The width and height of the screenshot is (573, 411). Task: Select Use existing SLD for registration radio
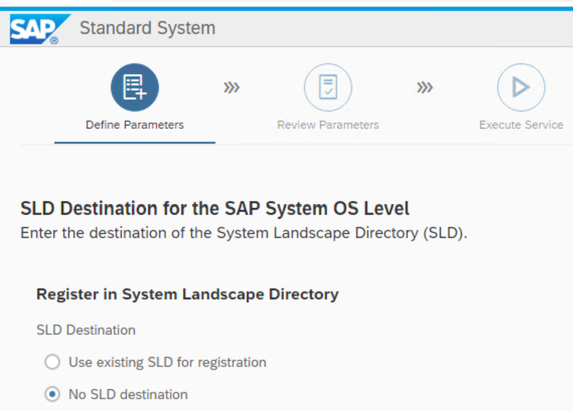click(x=52, y=362)
